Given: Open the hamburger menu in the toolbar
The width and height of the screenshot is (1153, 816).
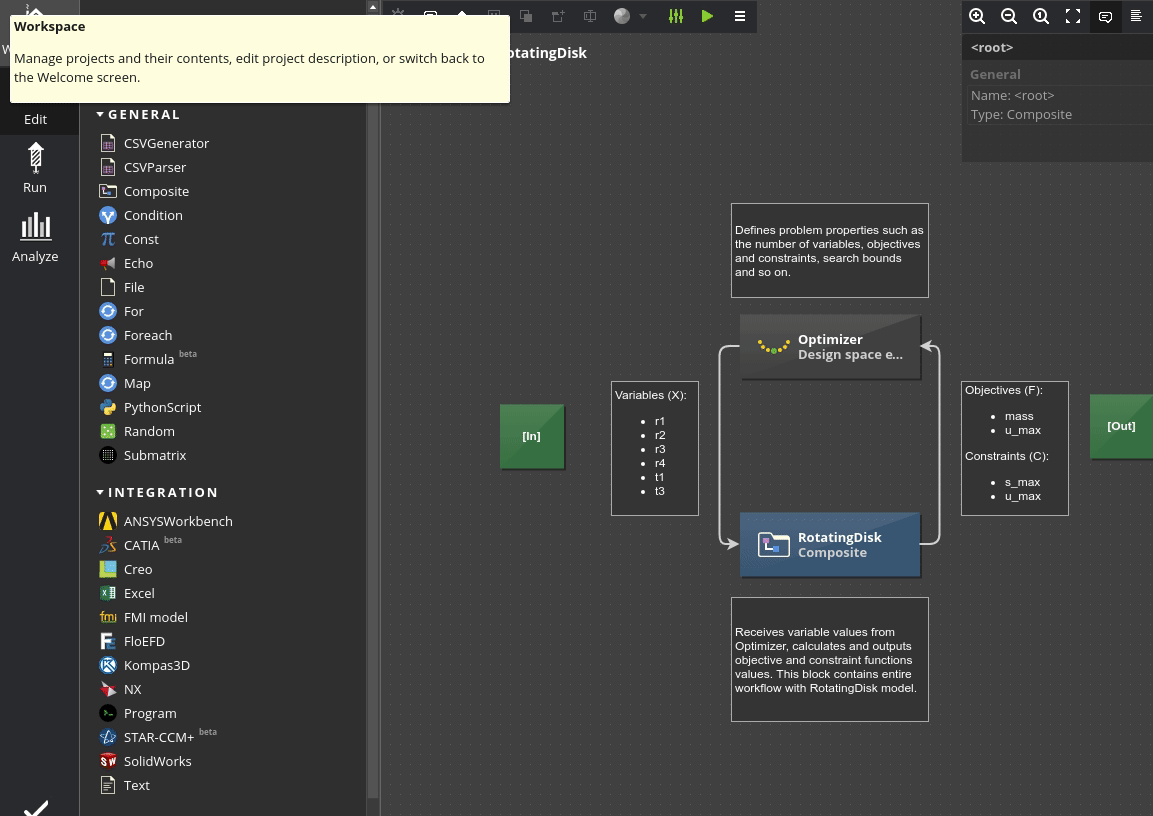Looking at the screenshot, I should (x=740, y=16).
